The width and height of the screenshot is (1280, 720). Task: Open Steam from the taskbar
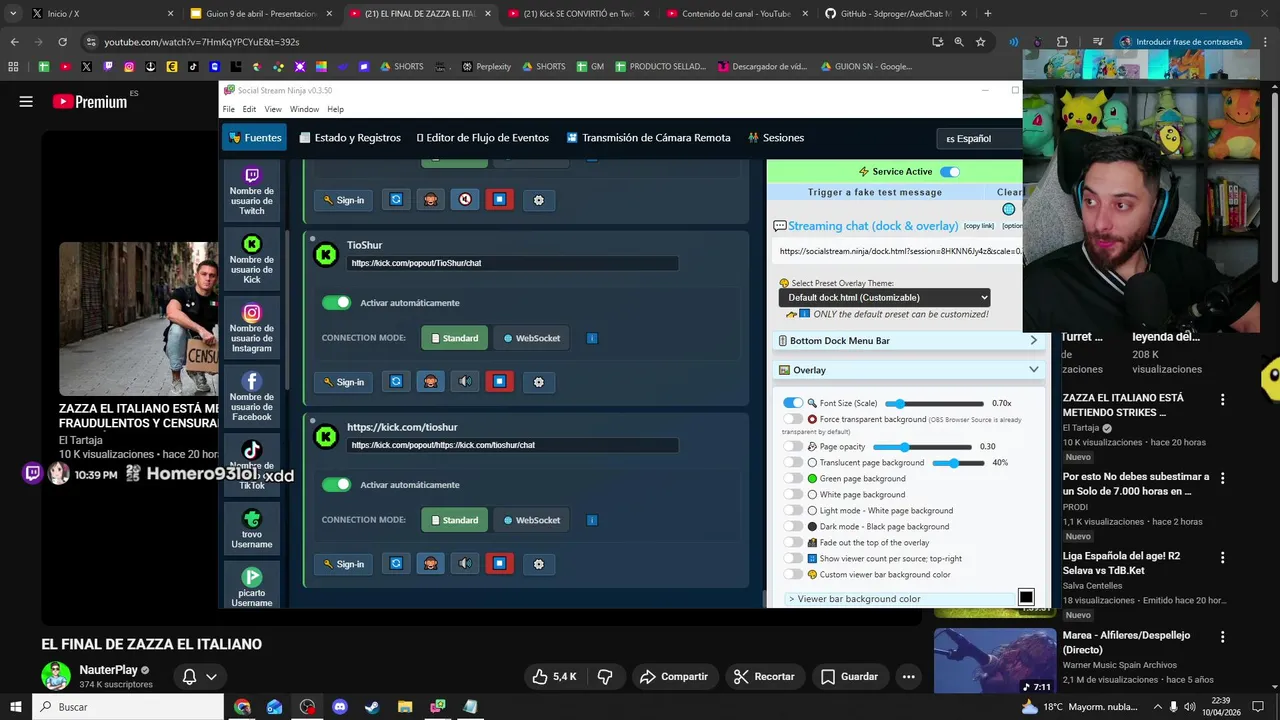click(372, 707)
